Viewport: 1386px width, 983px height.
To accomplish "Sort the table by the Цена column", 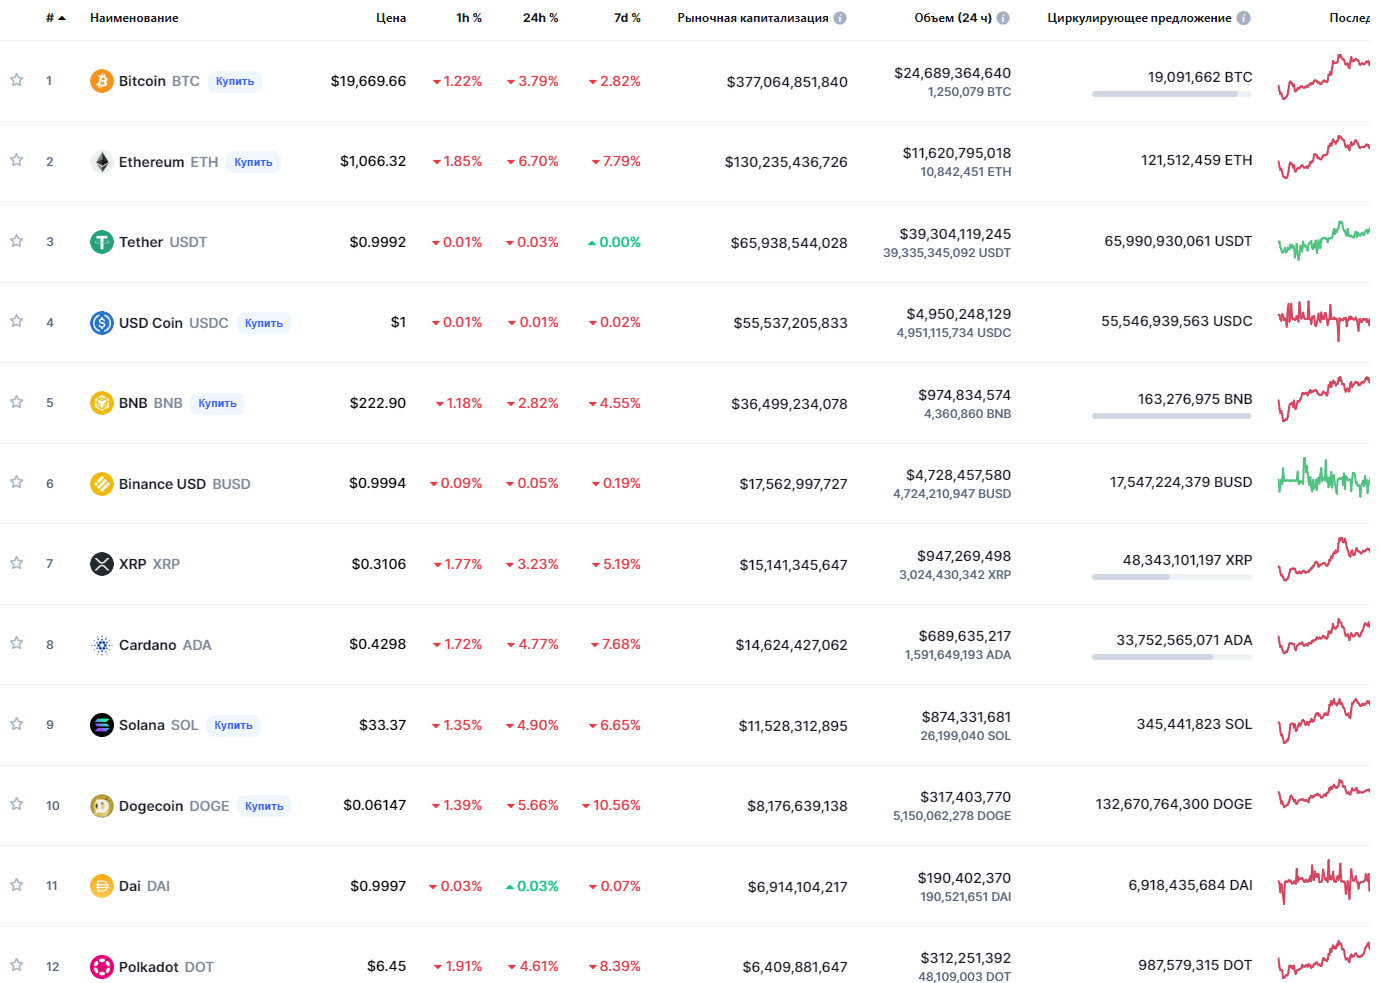I will pyautogui.click(x=391, y=18).
